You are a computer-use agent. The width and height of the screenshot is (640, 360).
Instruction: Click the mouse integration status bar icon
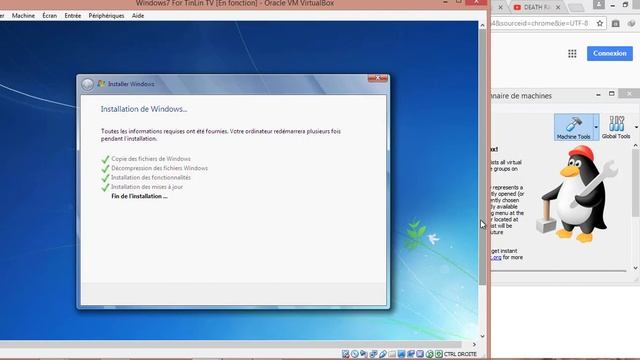click(429, 354)
